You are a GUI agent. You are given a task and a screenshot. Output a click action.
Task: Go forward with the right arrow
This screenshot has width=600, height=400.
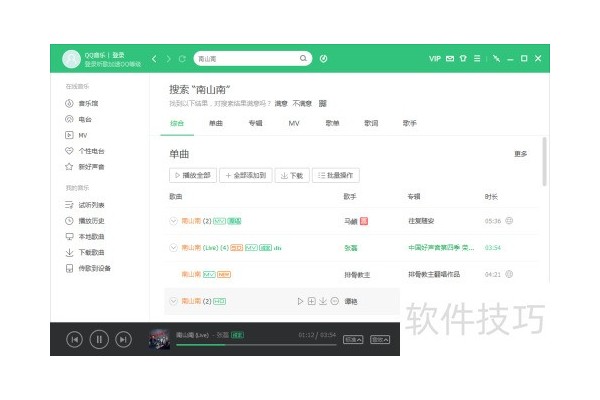tap(168, 59)
